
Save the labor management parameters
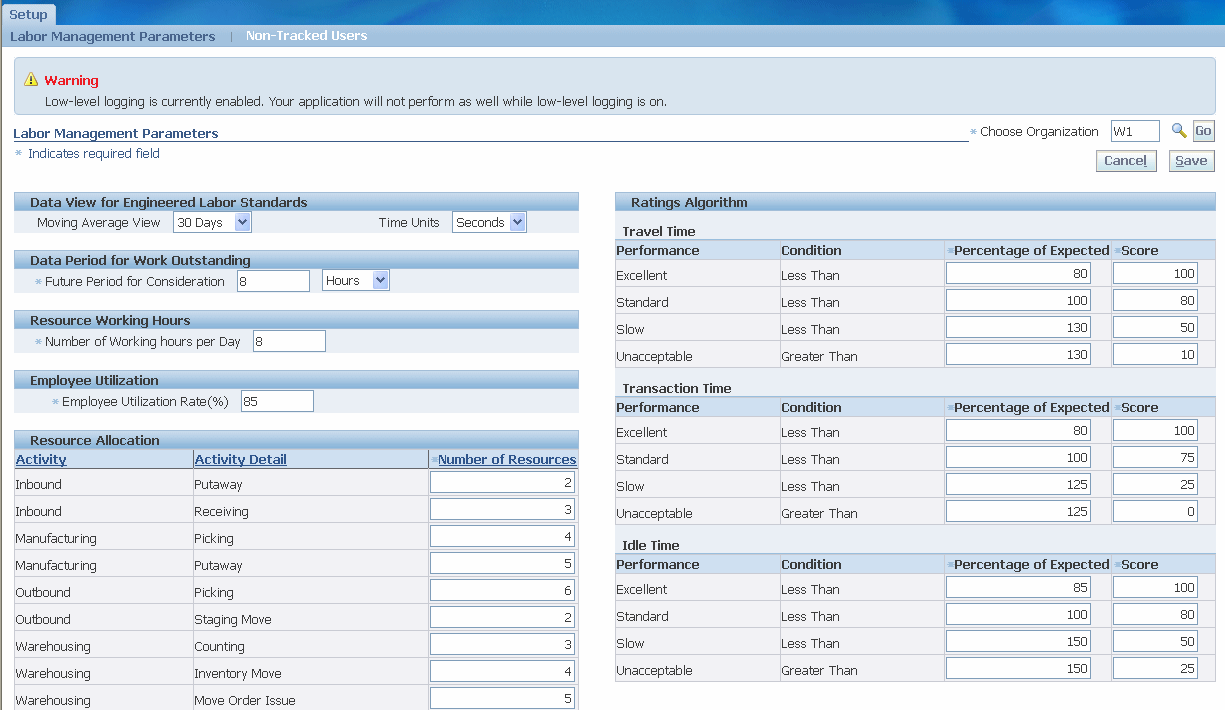pos(1191,161)
